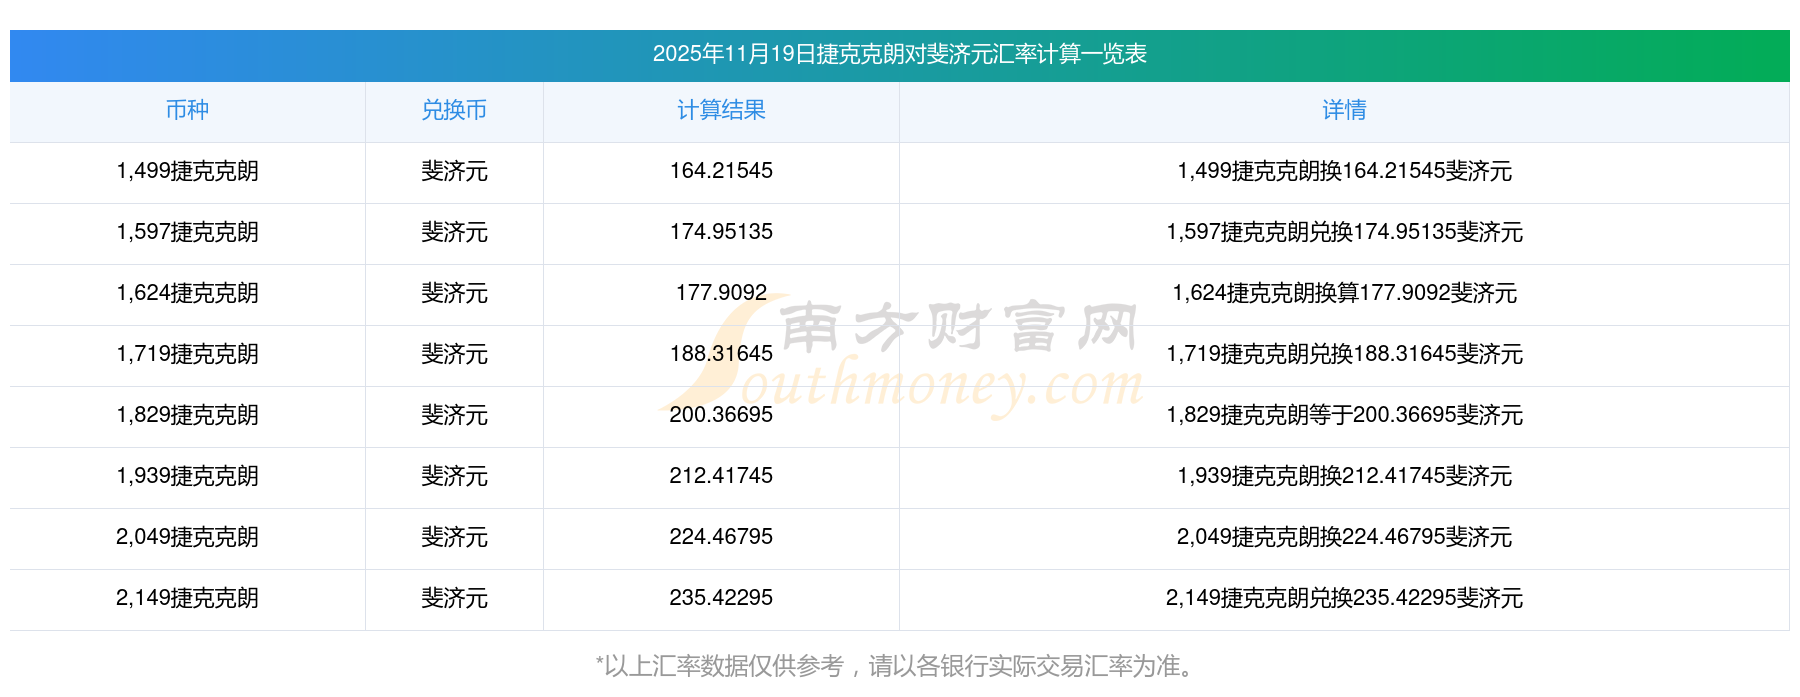Screen dimensions: 1800x697
Task: Click 斐济元 in the 2,149捷克克朗 row
Action: point(454,598)
